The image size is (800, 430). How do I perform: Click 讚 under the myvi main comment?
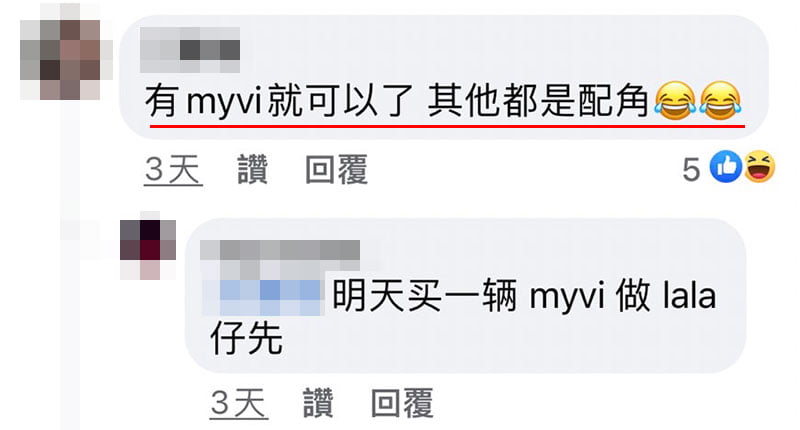point(253,169)
